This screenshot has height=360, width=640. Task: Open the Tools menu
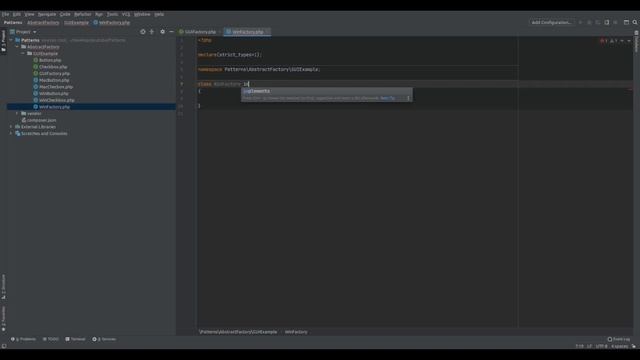click(112, 14)
